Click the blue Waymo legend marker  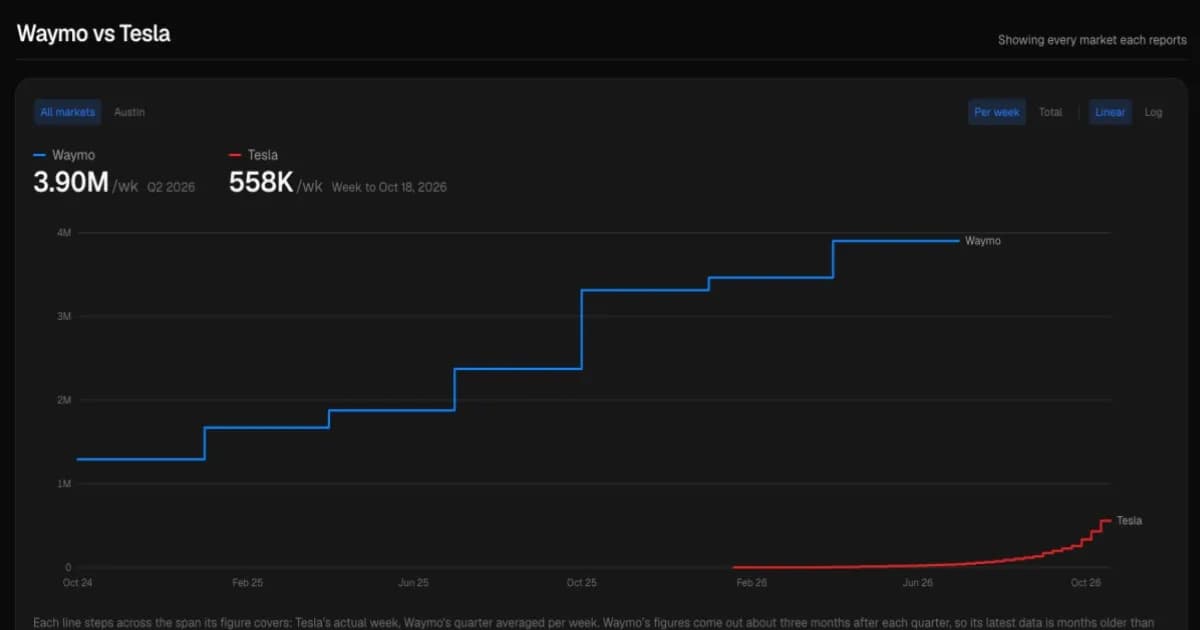[x=40, y=155]
